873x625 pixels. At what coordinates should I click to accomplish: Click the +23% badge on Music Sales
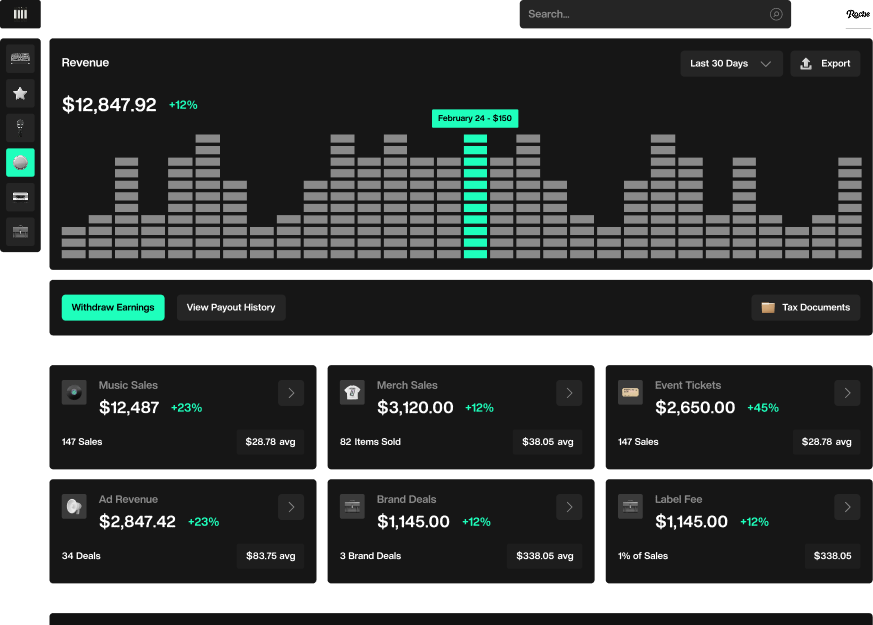point(187,407)
